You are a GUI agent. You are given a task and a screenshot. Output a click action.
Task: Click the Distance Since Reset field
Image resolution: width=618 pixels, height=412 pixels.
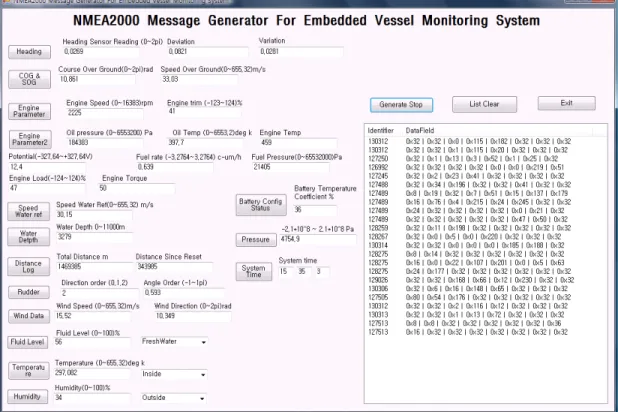point(174,267)
